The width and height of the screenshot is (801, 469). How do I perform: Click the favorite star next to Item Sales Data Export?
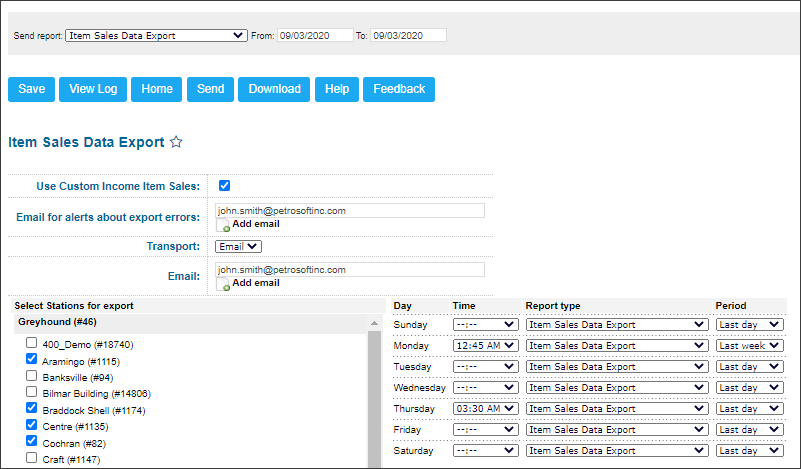click(176, 142)
